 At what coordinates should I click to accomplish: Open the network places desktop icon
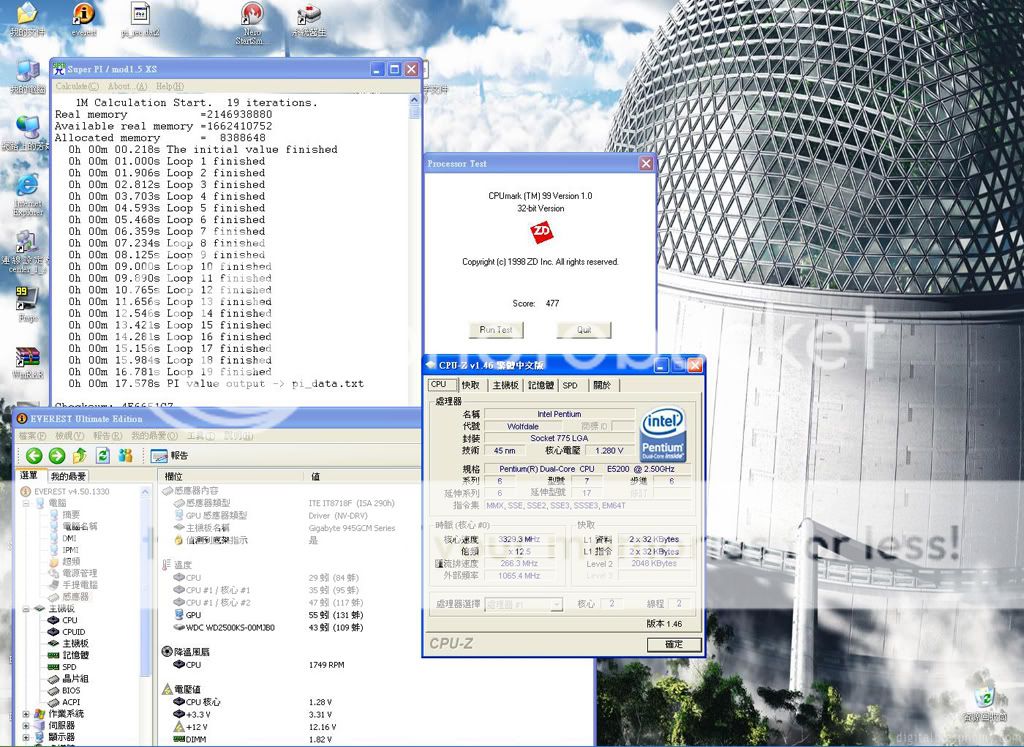pyautogui.click(x=26, y=134)
